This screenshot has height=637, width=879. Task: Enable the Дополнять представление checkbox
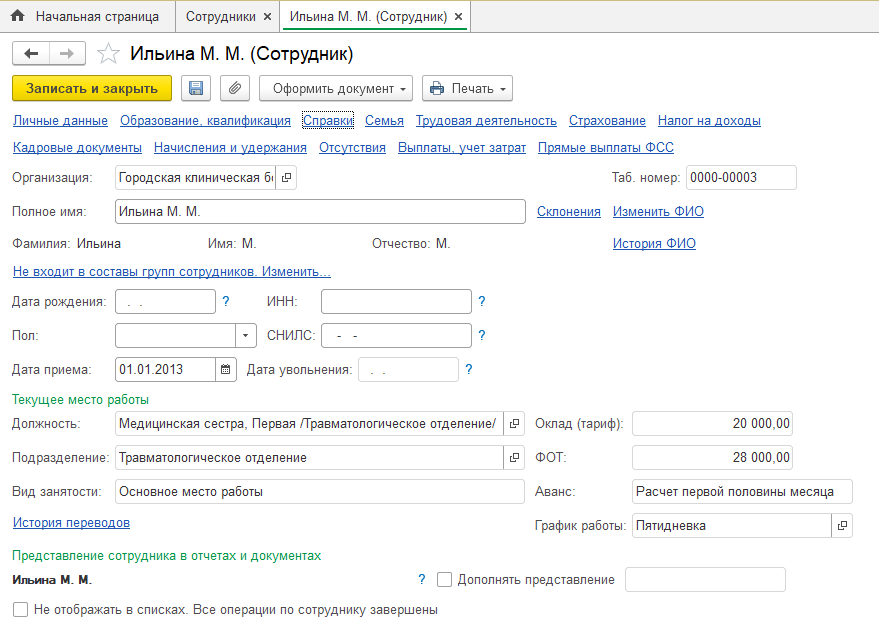(x=444, y=579)
